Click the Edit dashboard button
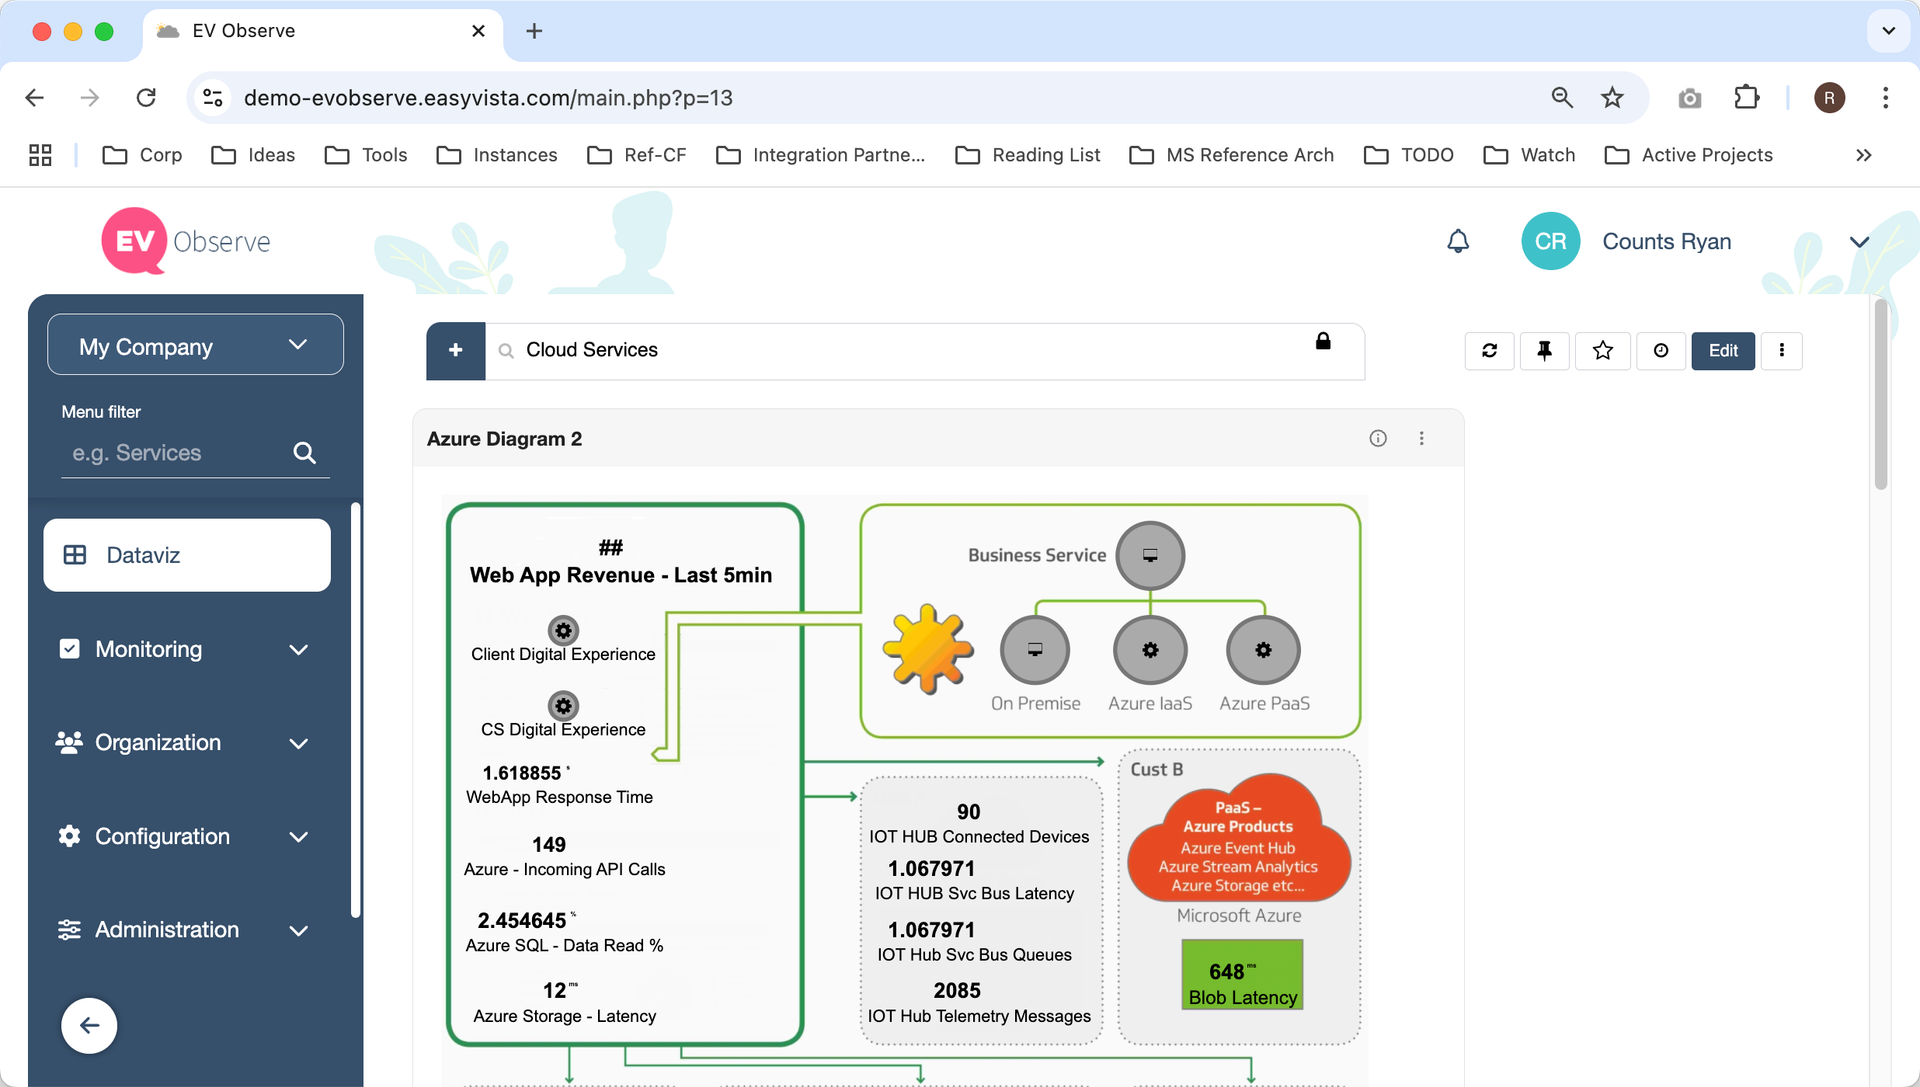 click(x=1723, y=351)
